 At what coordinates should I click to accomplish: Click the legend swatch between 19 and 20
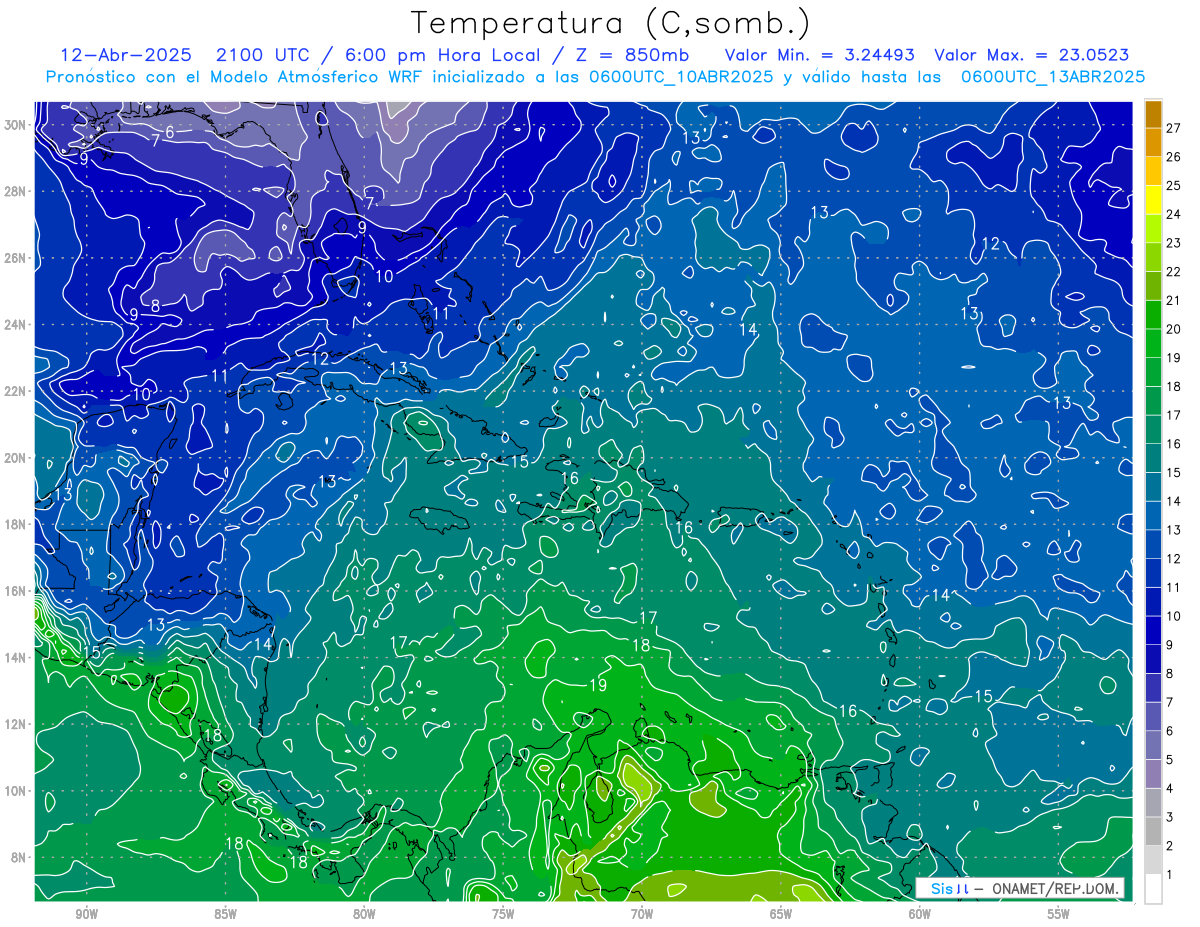[x=1153, y=343]
